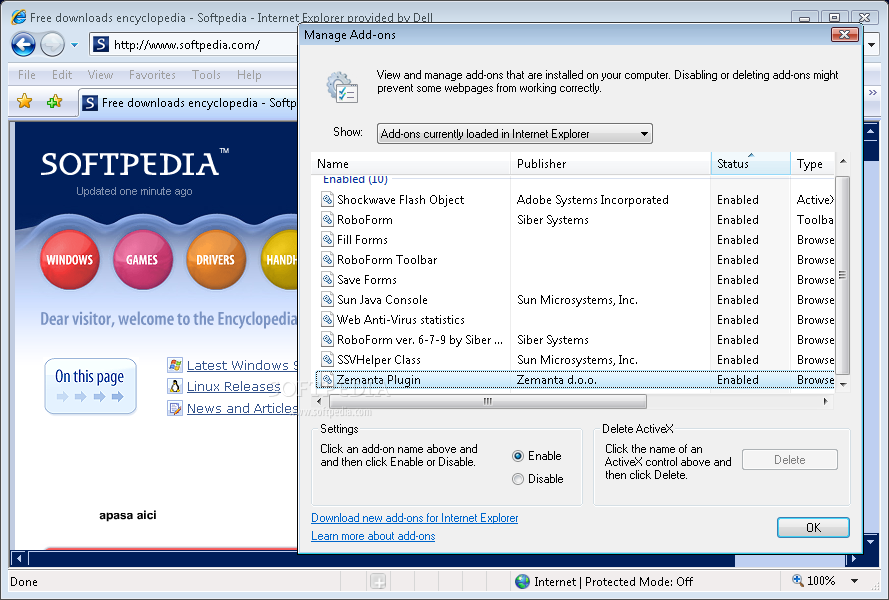
Task: Switch to the Free downloads encyclopedia tab
Action: (188, 103)
